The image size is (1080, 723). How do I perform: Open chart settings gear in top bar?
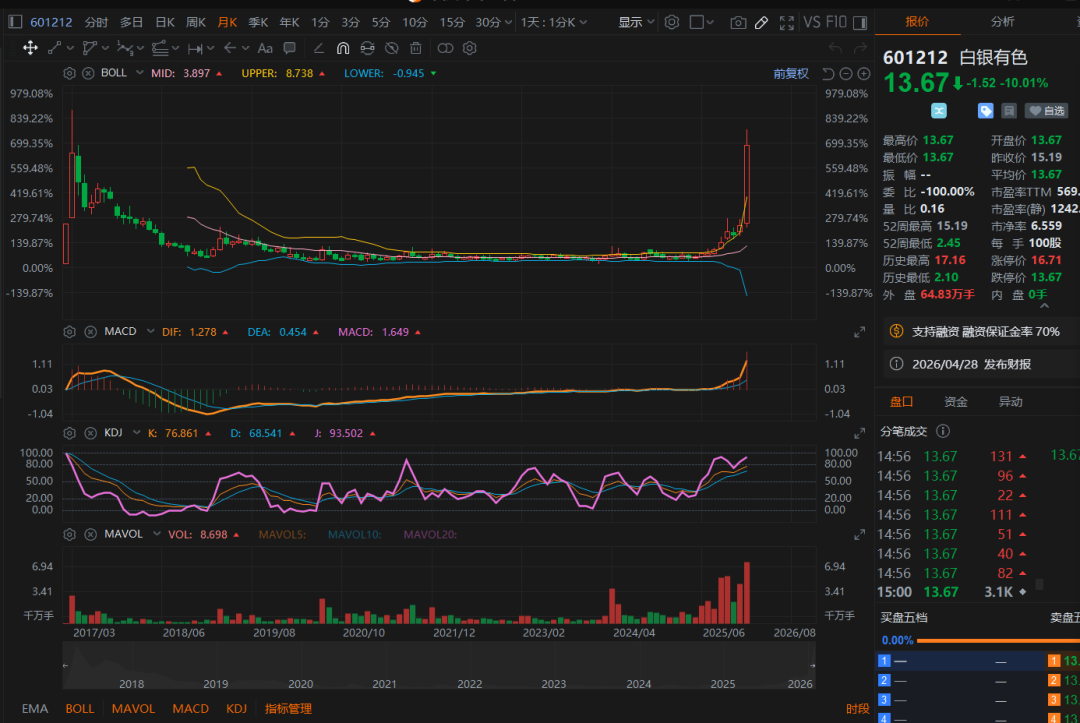click(x=672, y=22)
